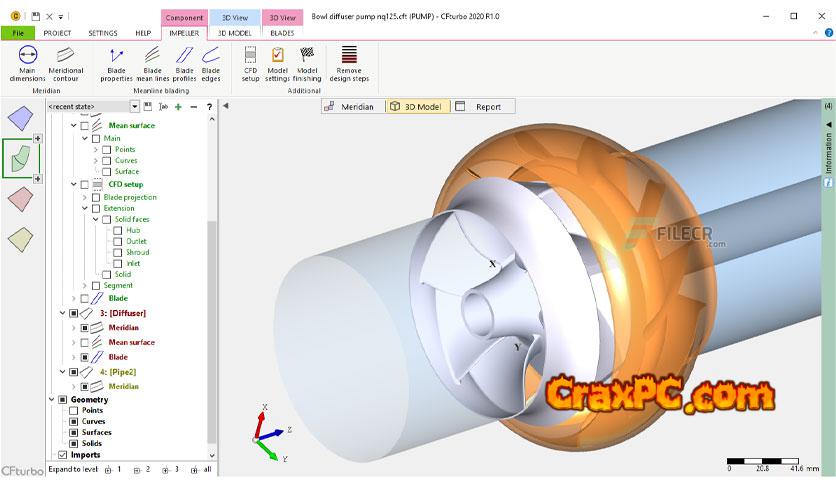Screen dimensions: 836x484
Task: Open Model finishing from the ribbon
Action: (x=307, y=63)
